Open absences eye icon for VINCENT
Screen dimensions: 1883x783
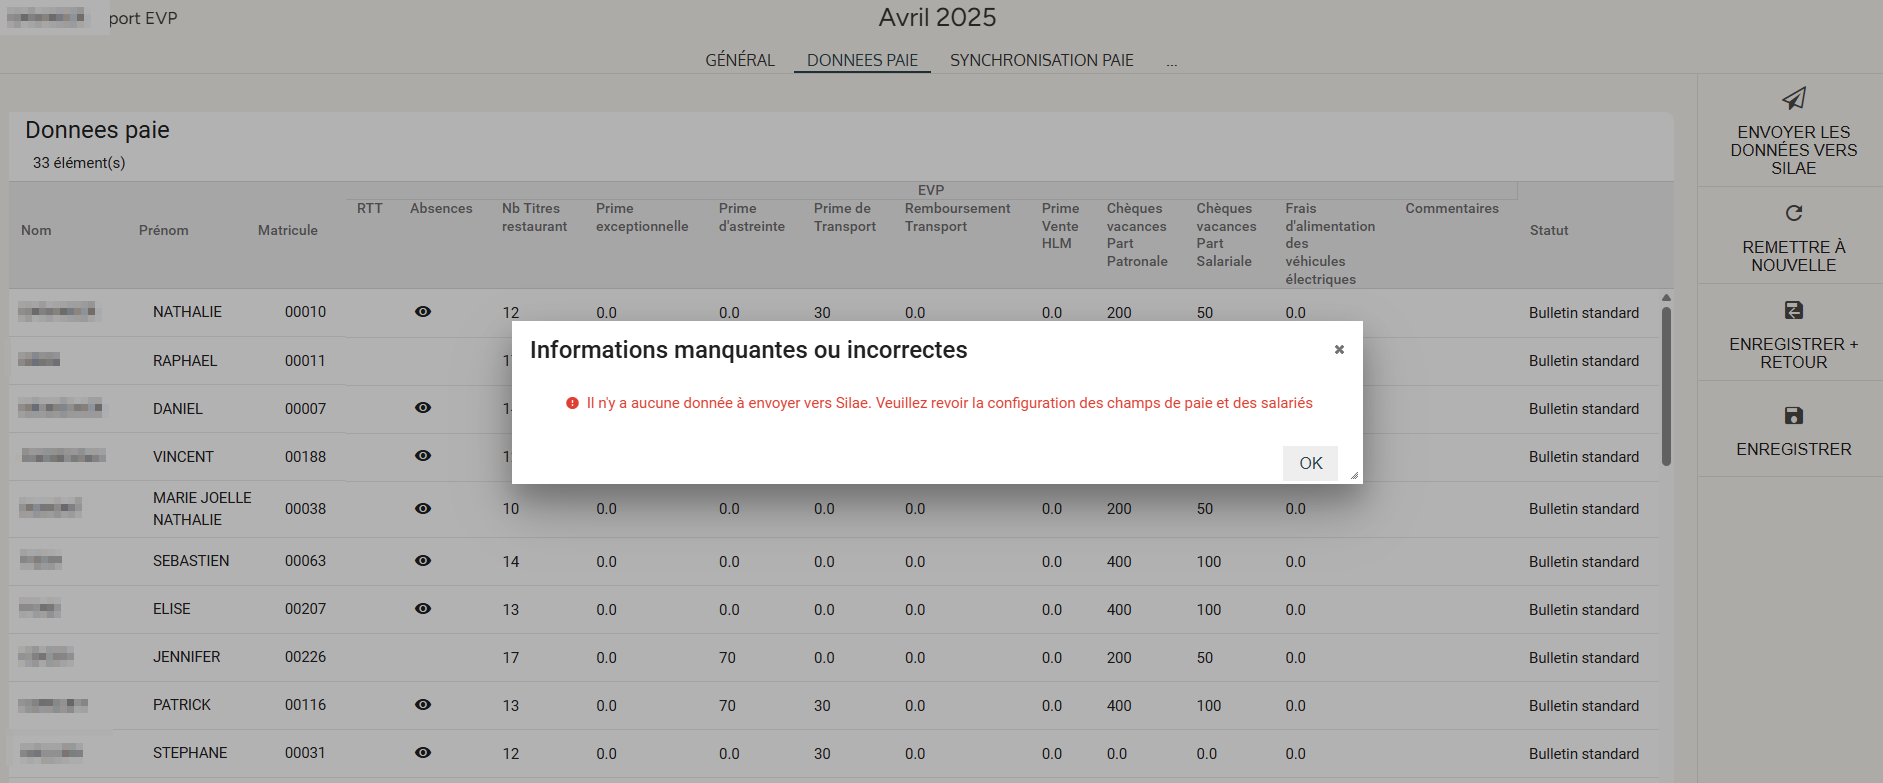(x=423, y=456)
